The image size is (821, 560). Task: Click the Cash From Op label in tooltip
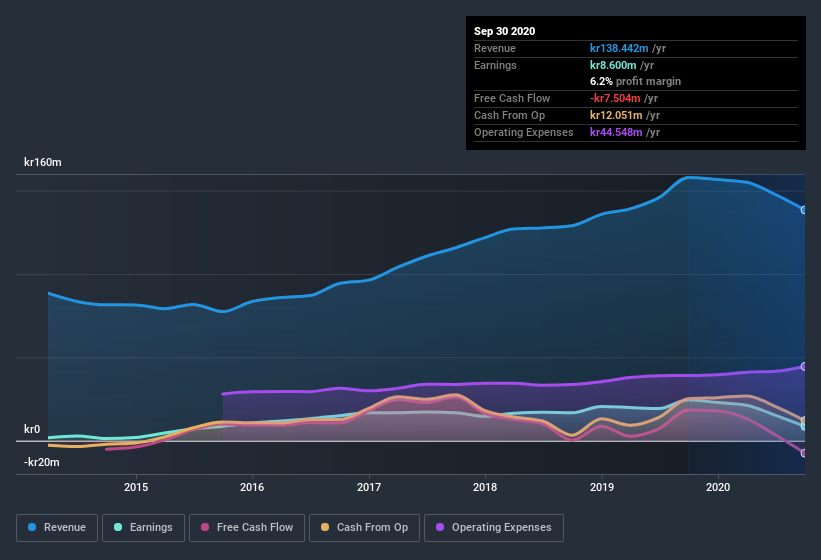[x=509, y=115]
